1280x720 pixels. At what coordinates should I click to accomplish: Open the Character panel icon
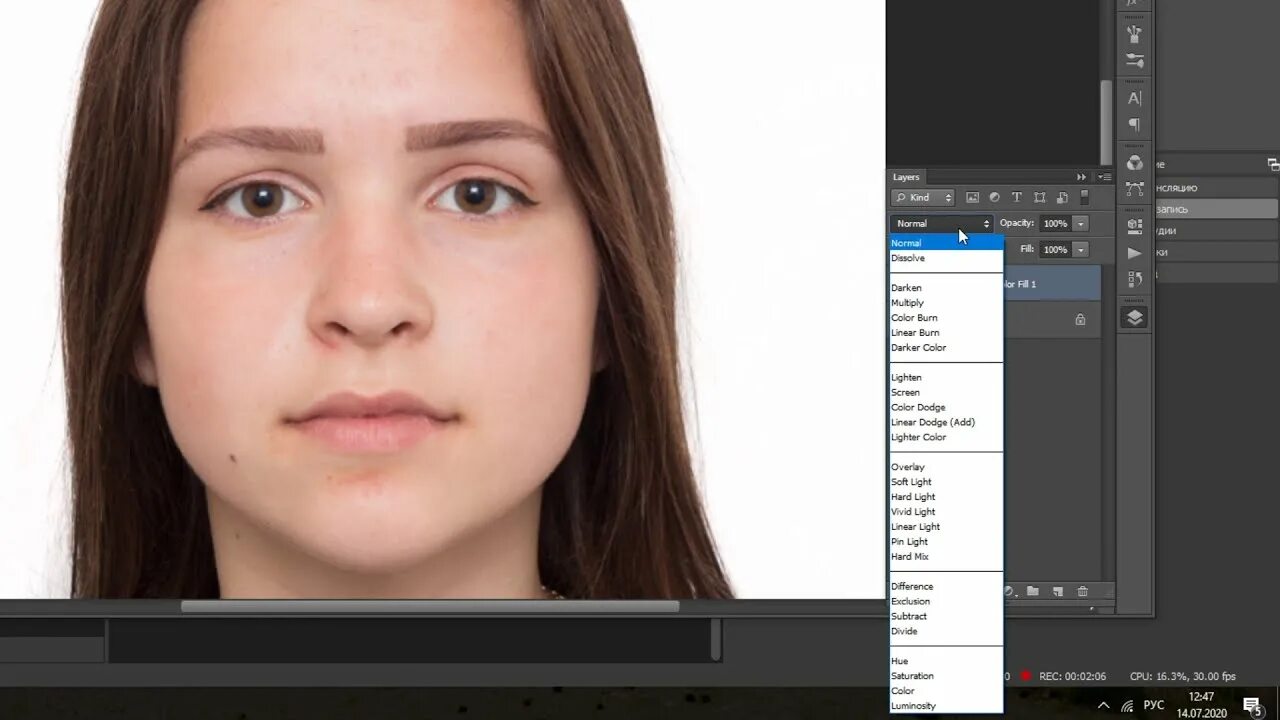(1134, 98)
